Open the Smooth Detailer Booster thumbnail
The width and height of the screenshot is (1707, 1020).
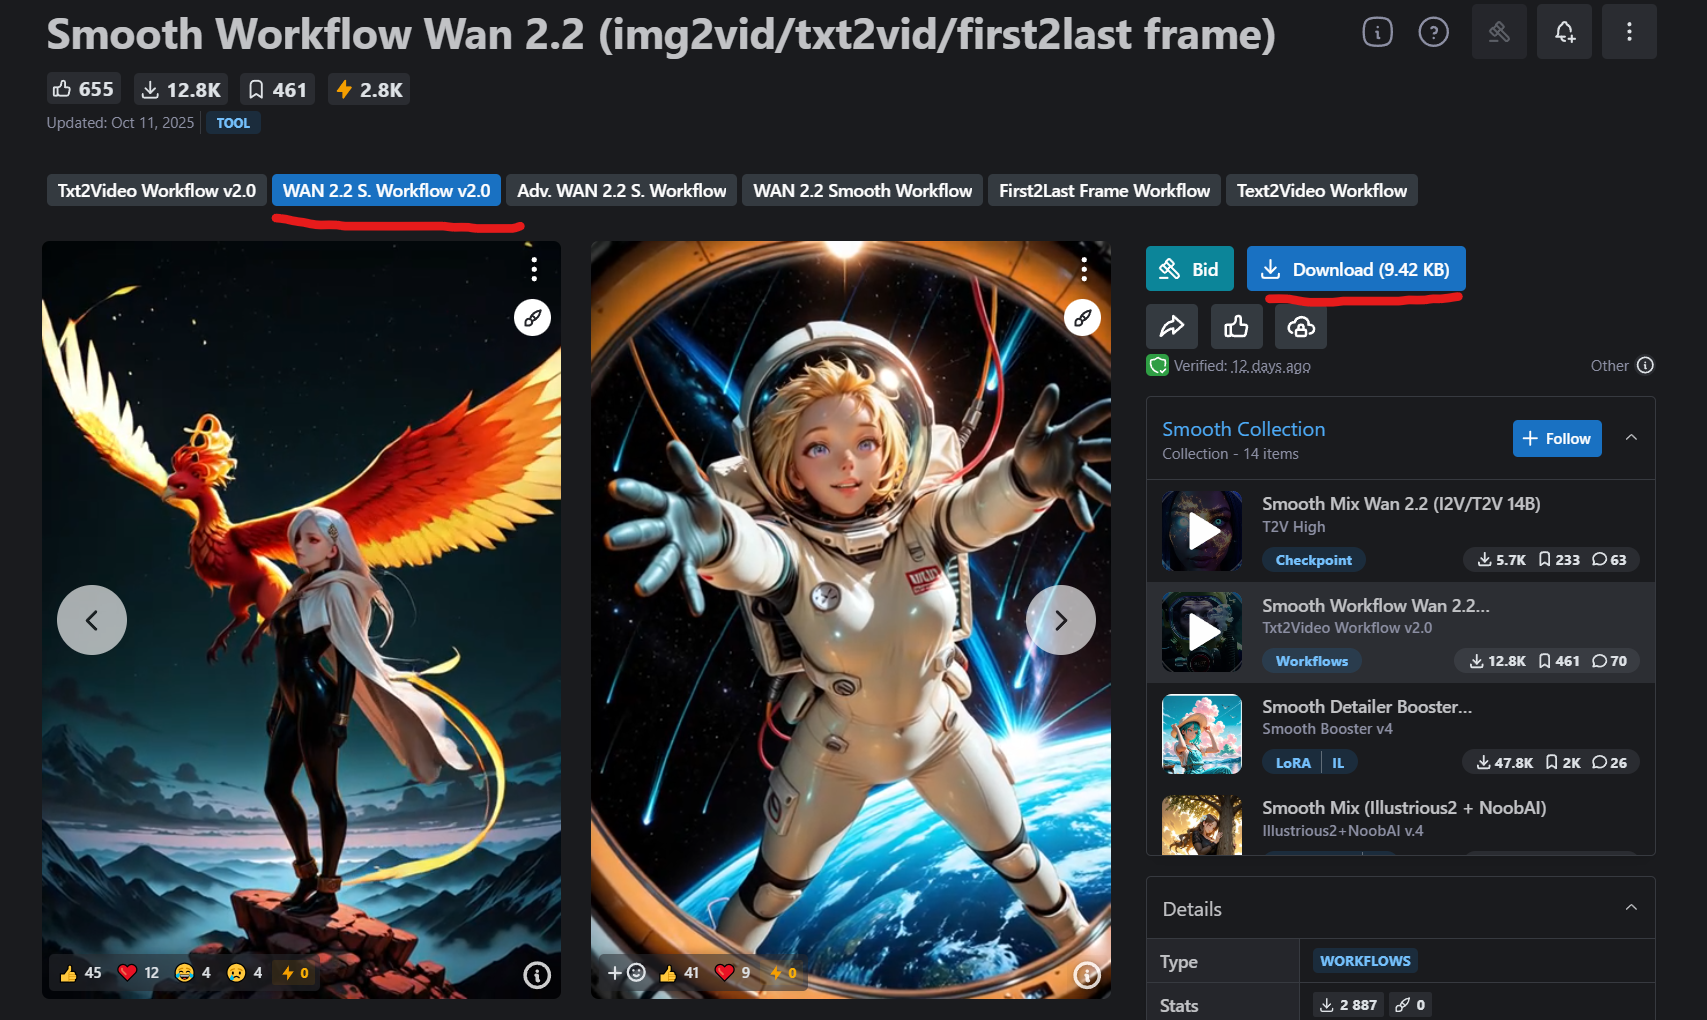point(1202,734)
